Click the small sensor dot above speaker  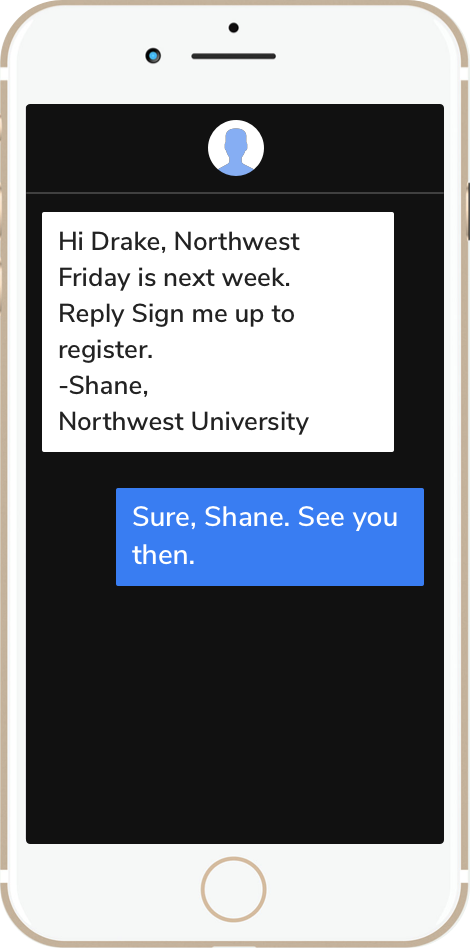point(234,27)
